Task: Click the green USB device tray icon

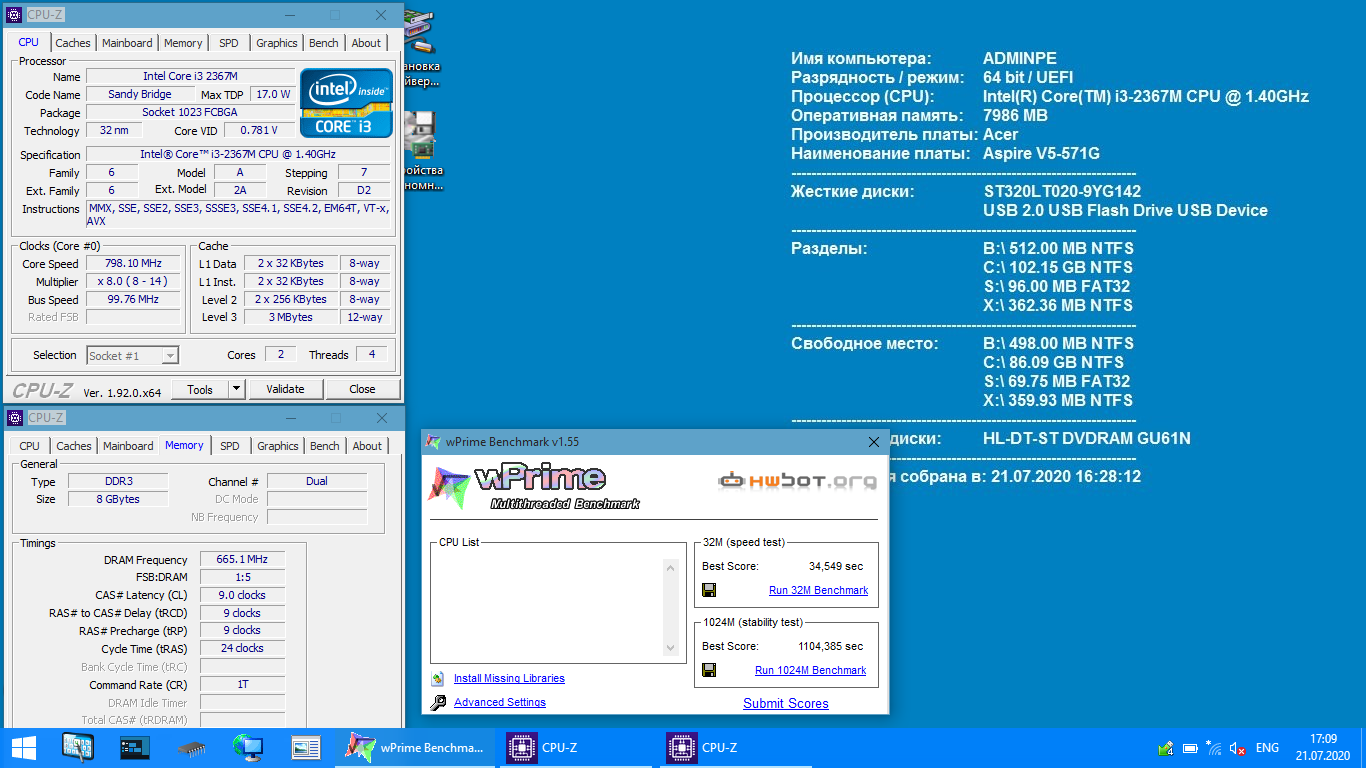Action: tap(1165, 748)
